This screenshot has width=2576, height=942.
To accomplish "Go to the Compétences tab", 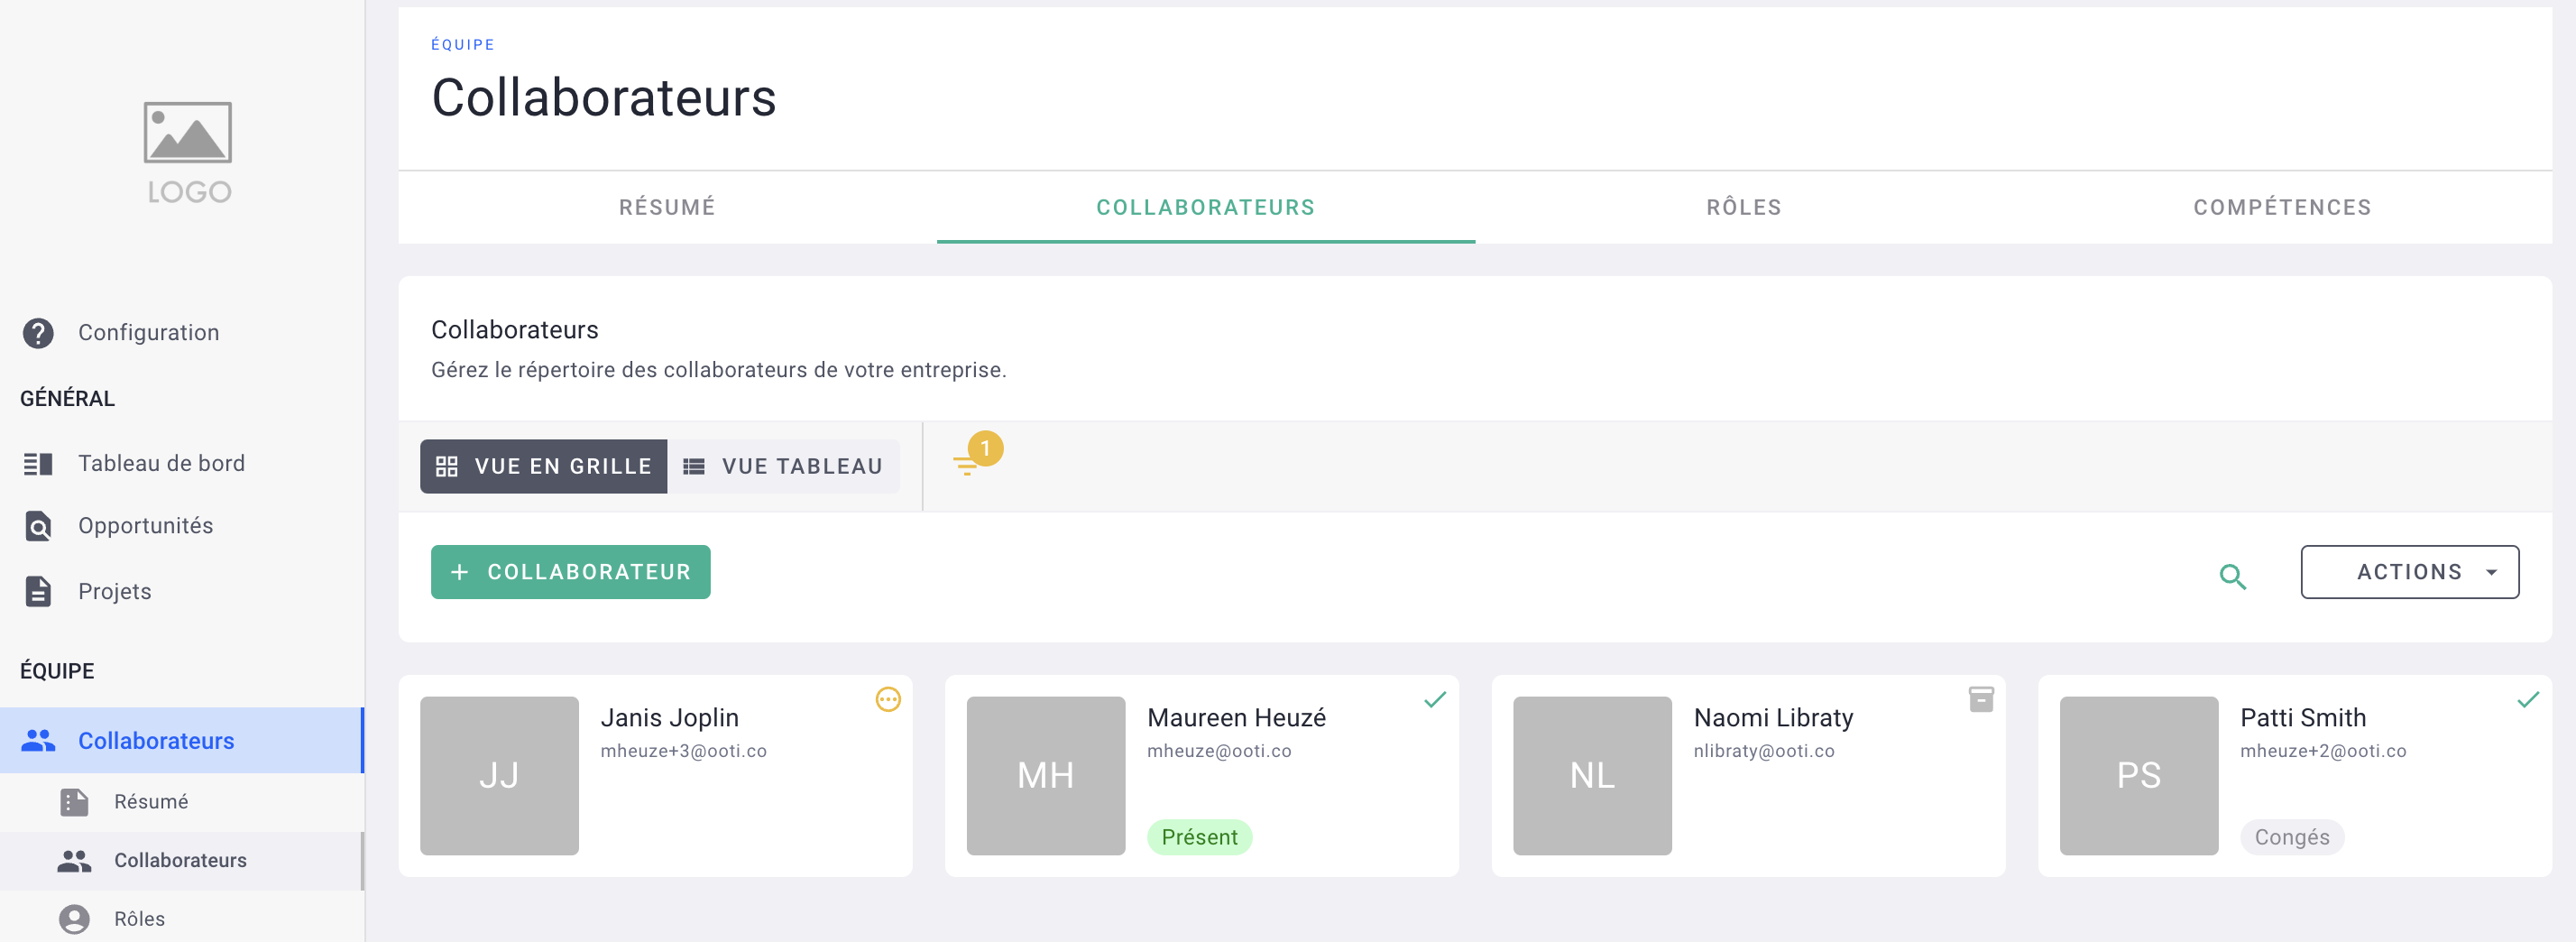I will click(x=2282, y=207).
